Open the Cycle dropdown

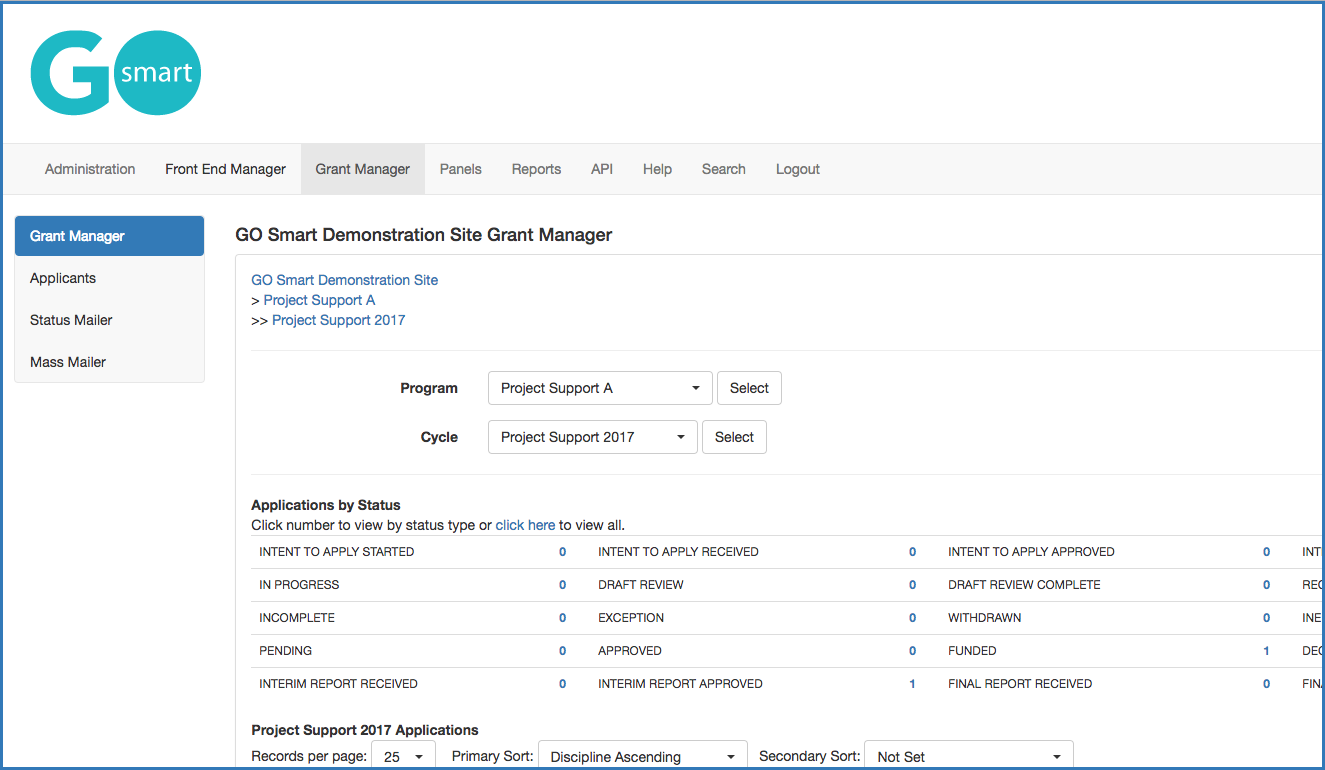coord(592,437)
